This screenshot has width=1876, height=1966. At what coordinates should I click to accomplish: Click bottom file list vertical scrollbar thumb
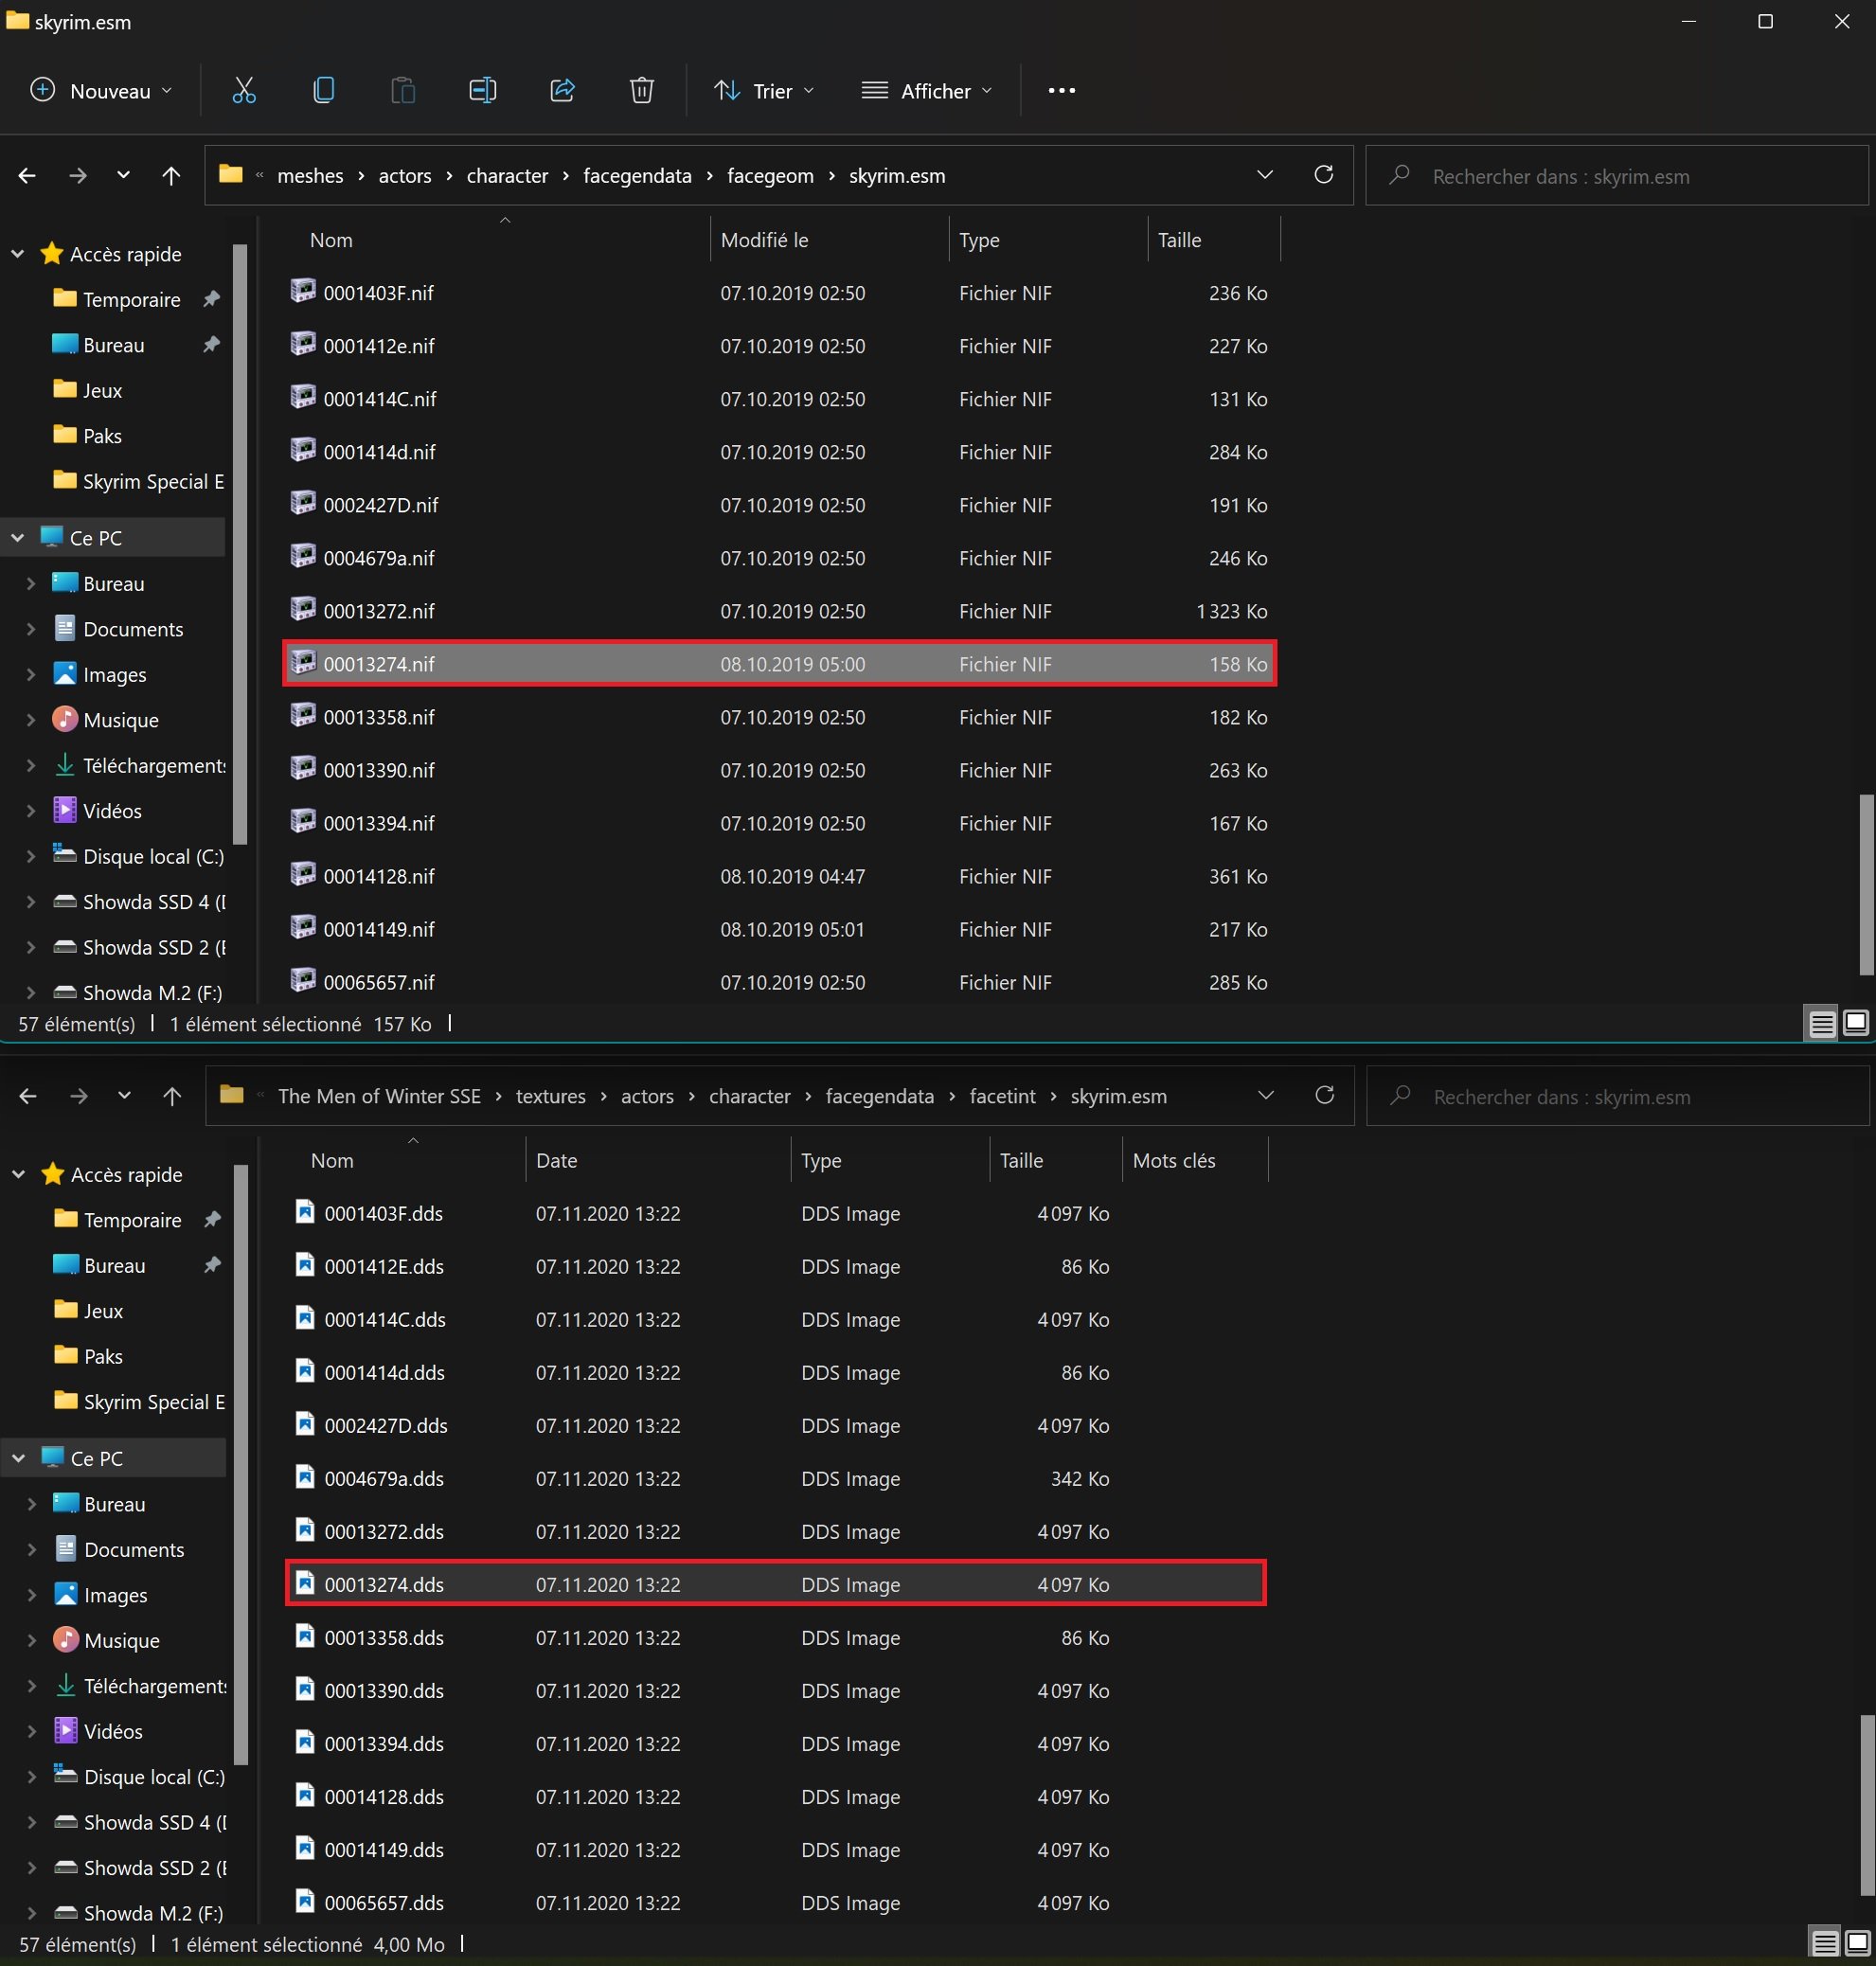pos(1866,1804)
